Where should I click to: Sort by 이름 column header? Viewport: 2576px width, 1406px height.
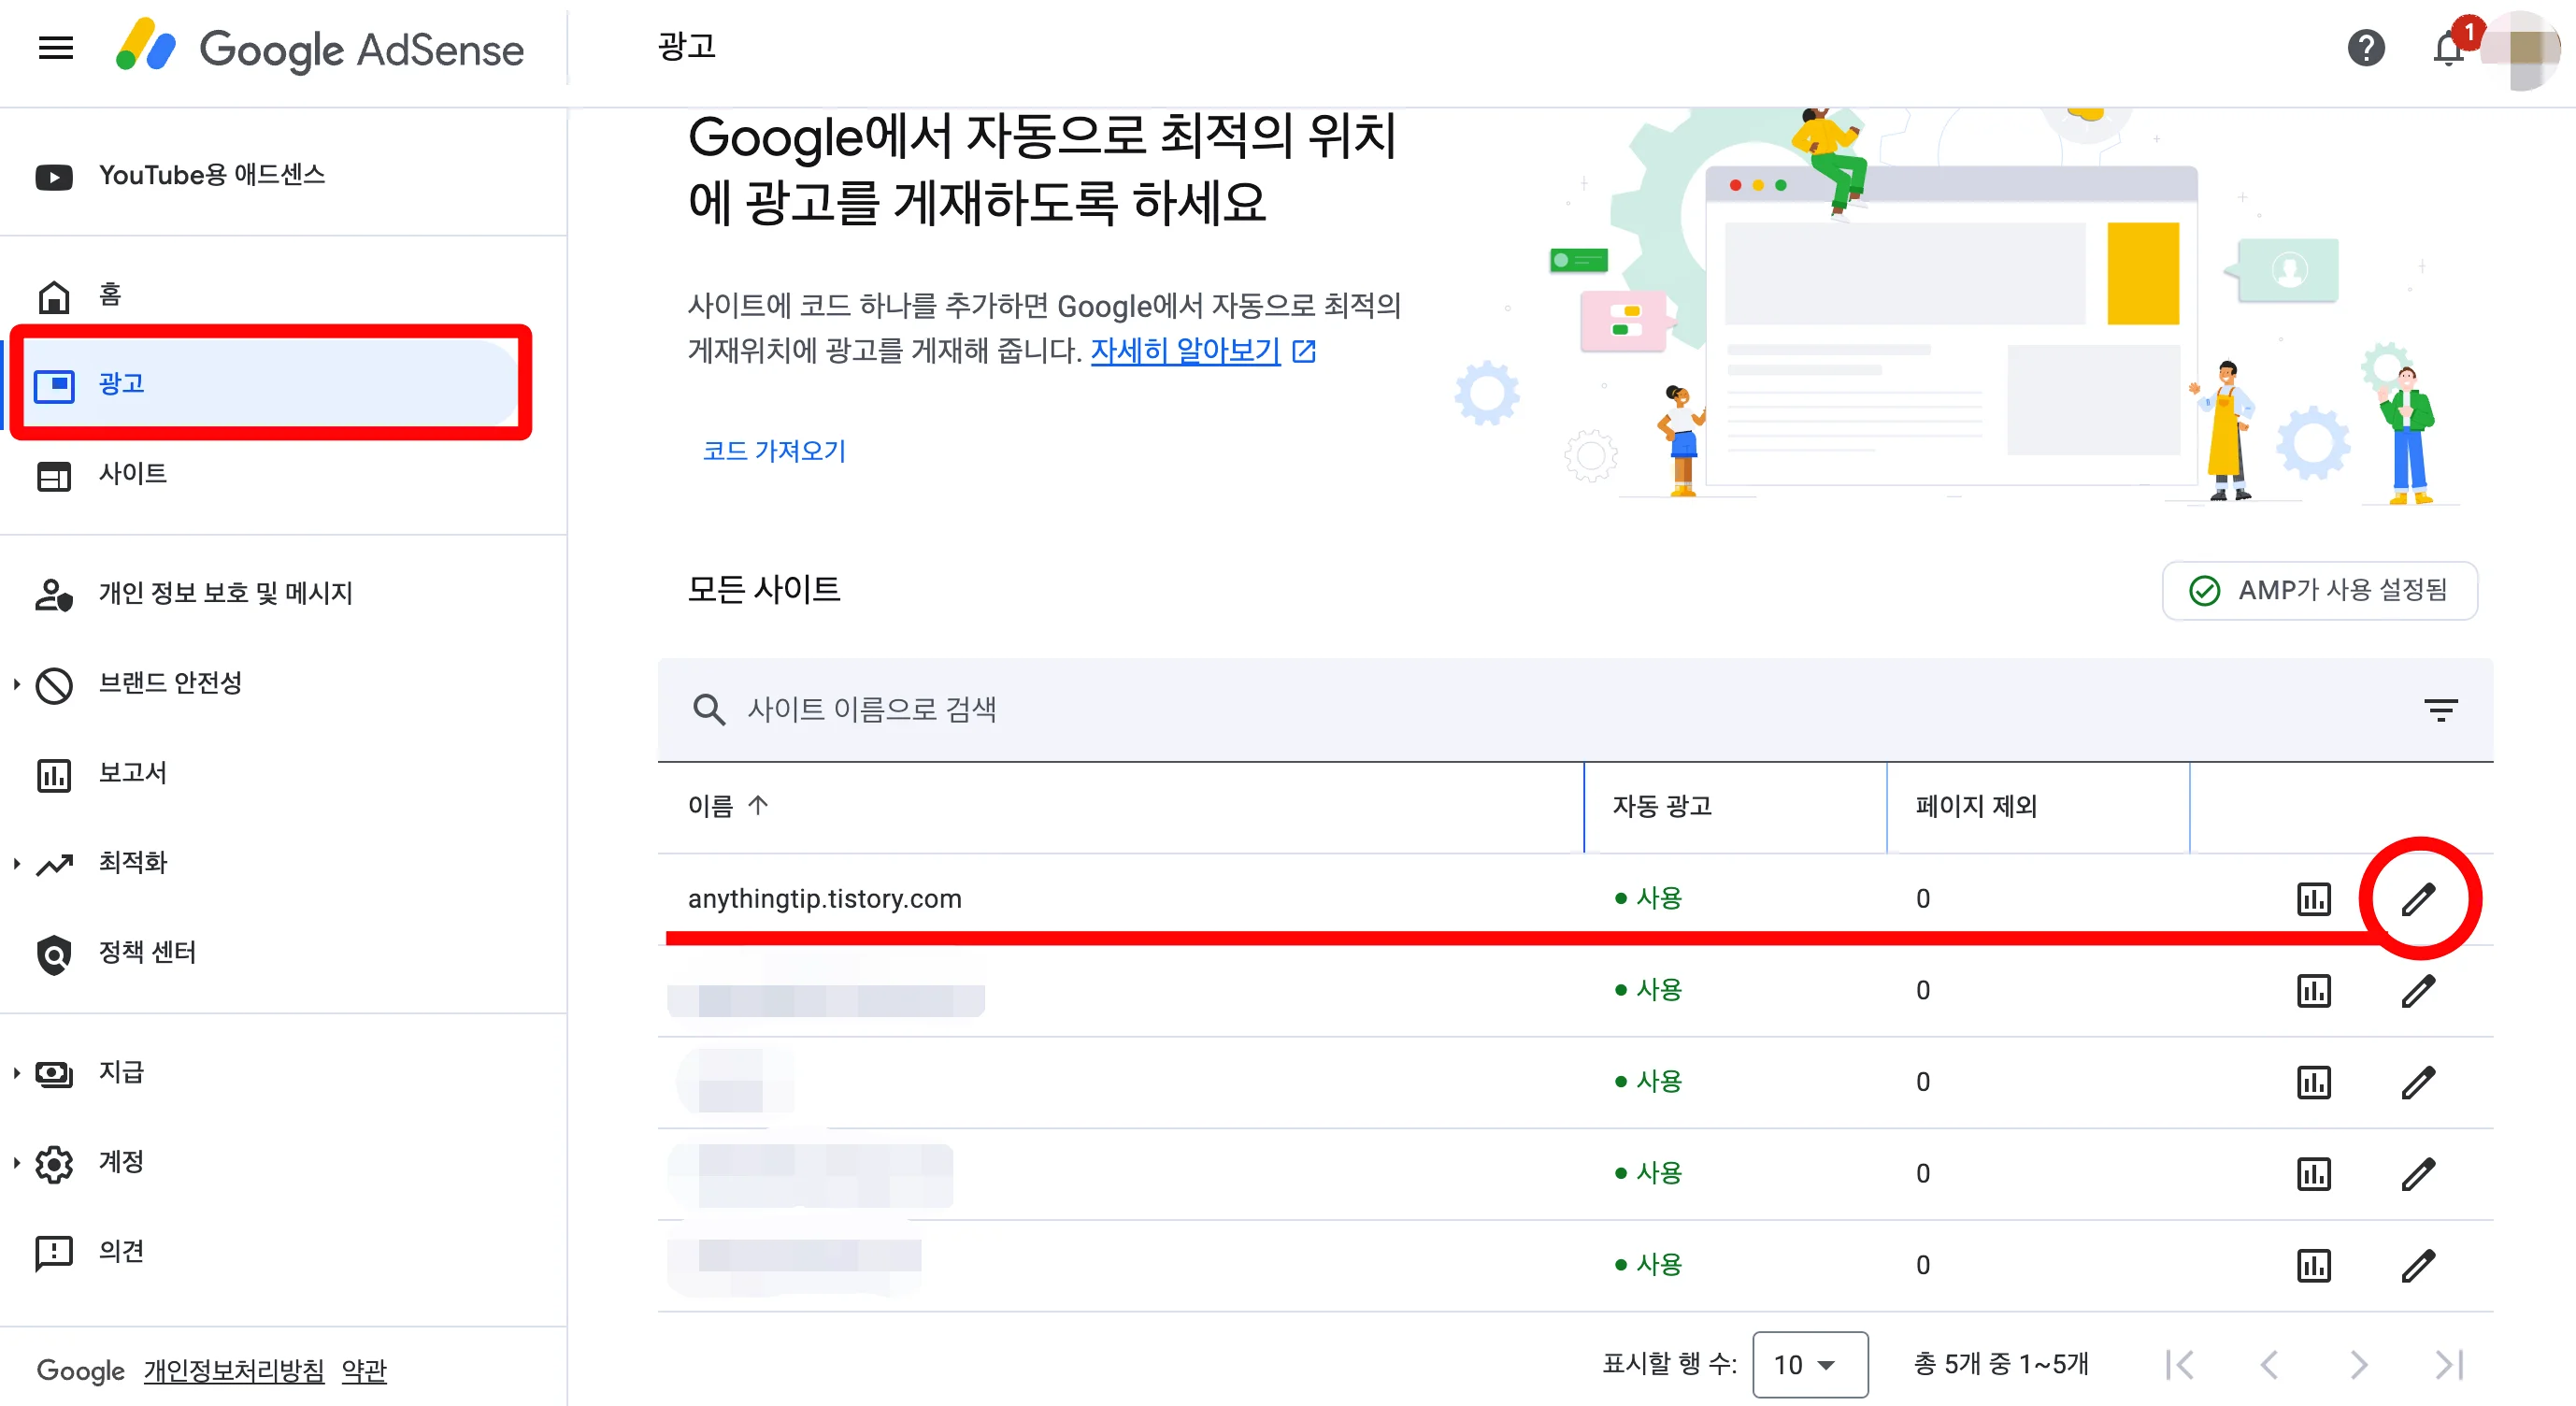[x=729, y=805]
